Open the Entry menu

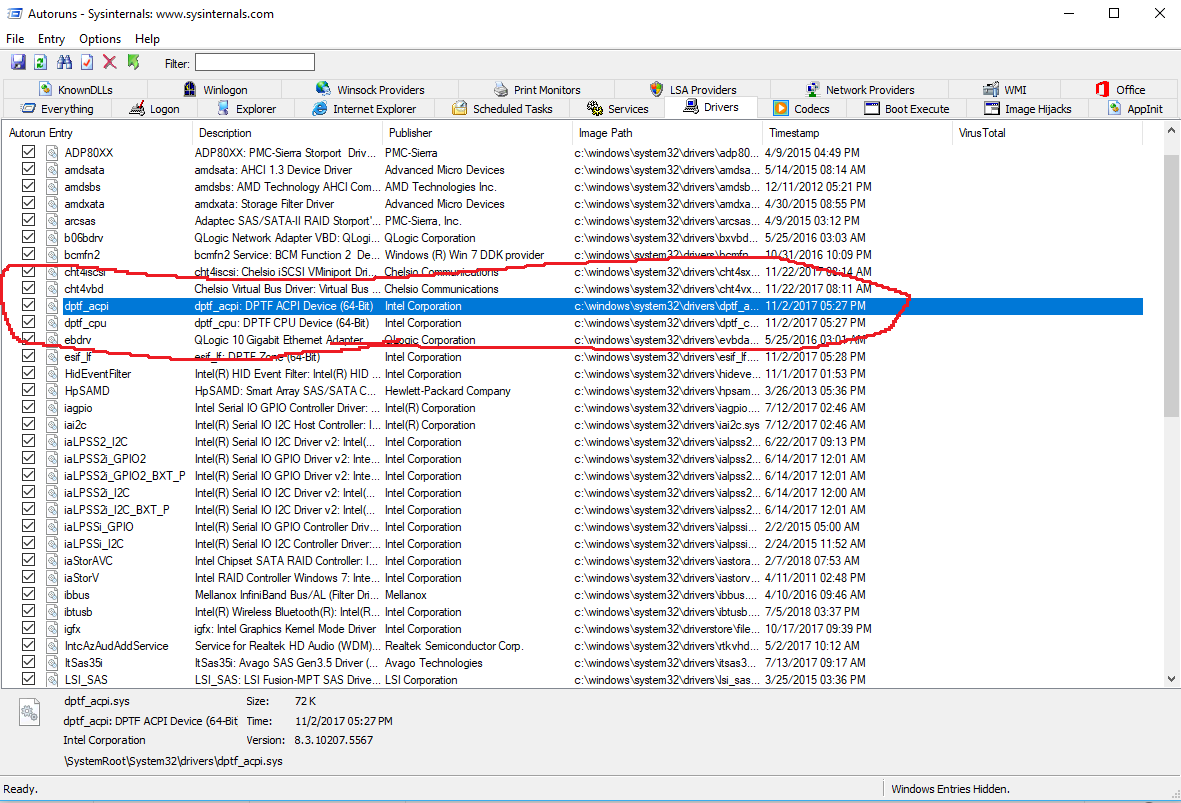51,38
